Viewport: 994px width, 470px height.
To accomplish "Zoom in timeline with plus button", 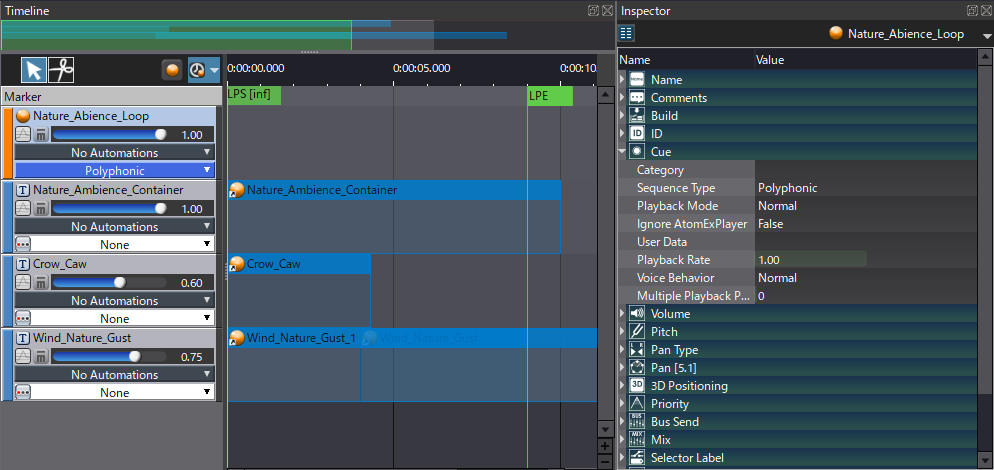I will click(605, 446).
